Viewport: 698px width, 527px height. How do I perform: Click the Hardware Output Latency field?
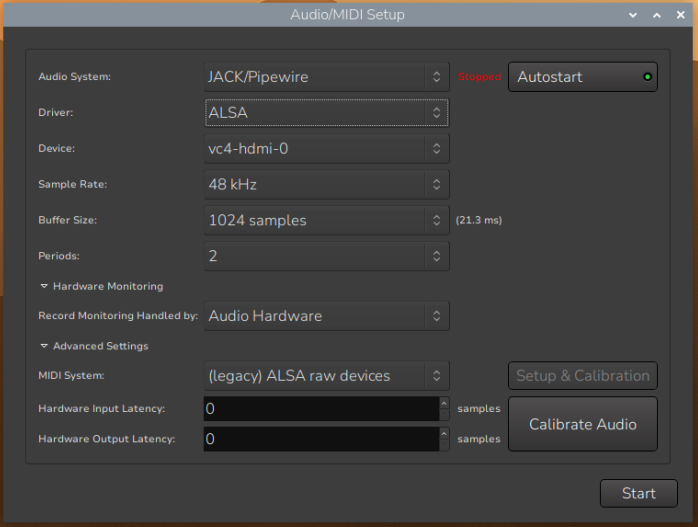320,439
